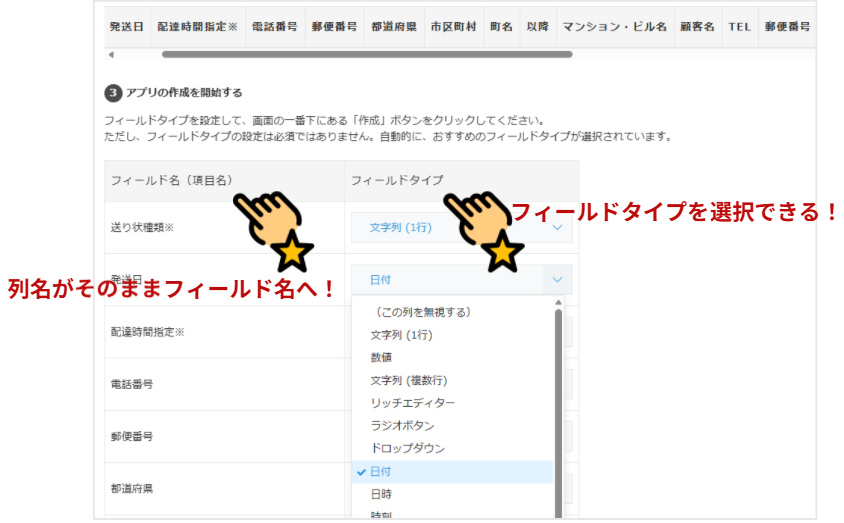Pick 日時 from the field type list

pyautogui.click(x=381, y=494)
